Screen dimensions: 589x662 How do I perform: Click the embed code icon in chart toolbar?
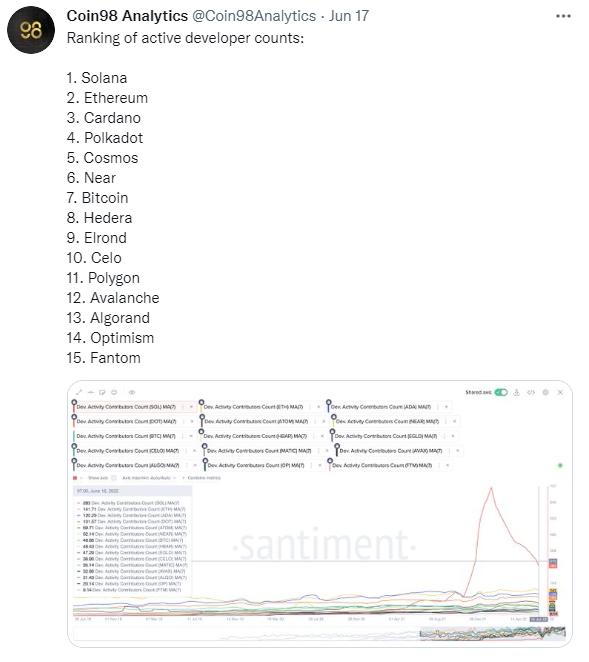point(531,392)
